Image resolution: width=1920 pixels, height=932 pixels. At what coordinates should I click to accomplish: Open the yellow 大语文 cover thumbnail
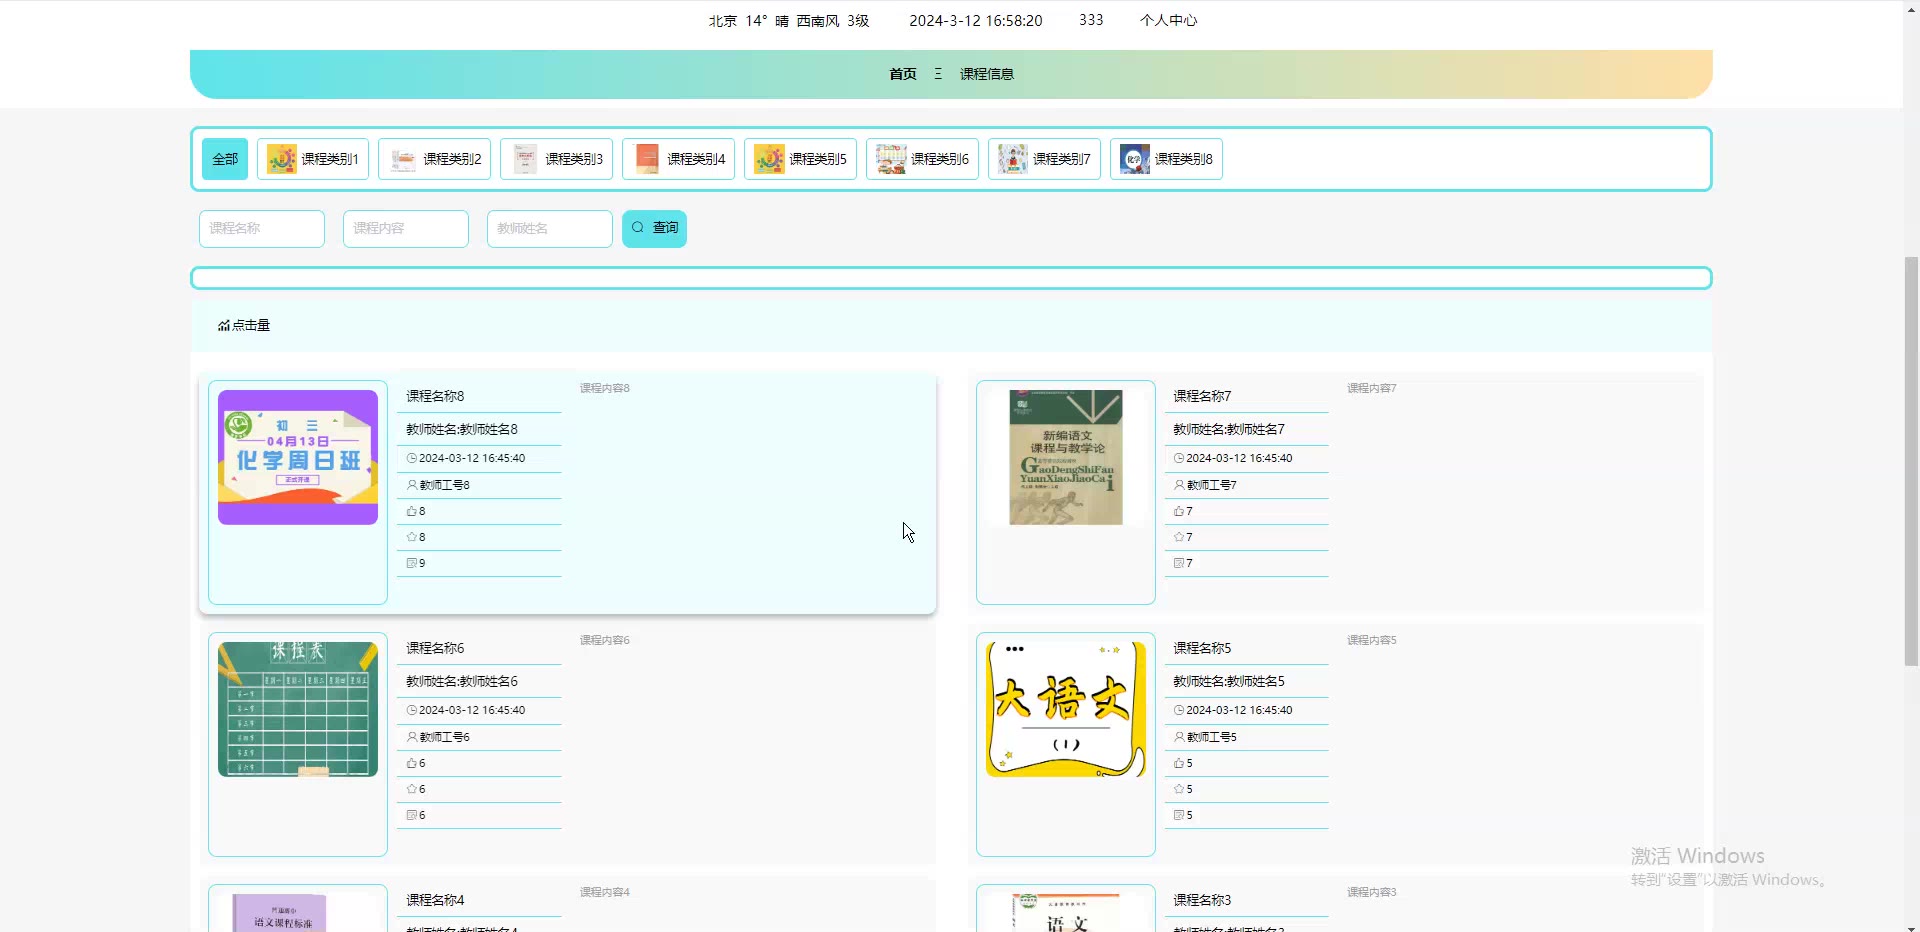(1066, 709)
